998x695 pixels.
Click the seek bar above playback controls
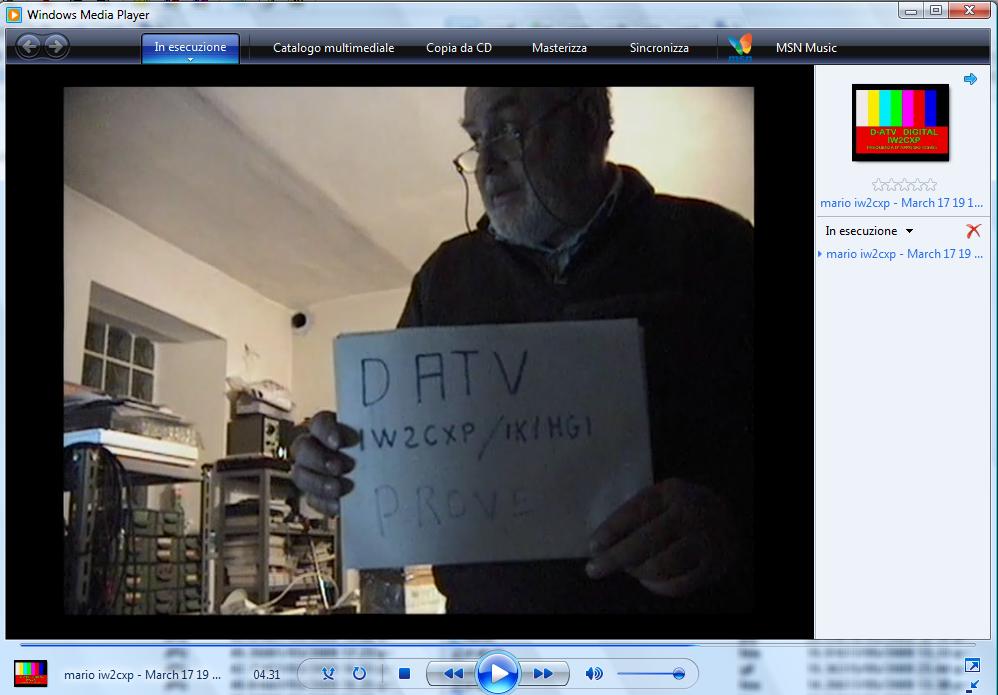click(496, 645)
